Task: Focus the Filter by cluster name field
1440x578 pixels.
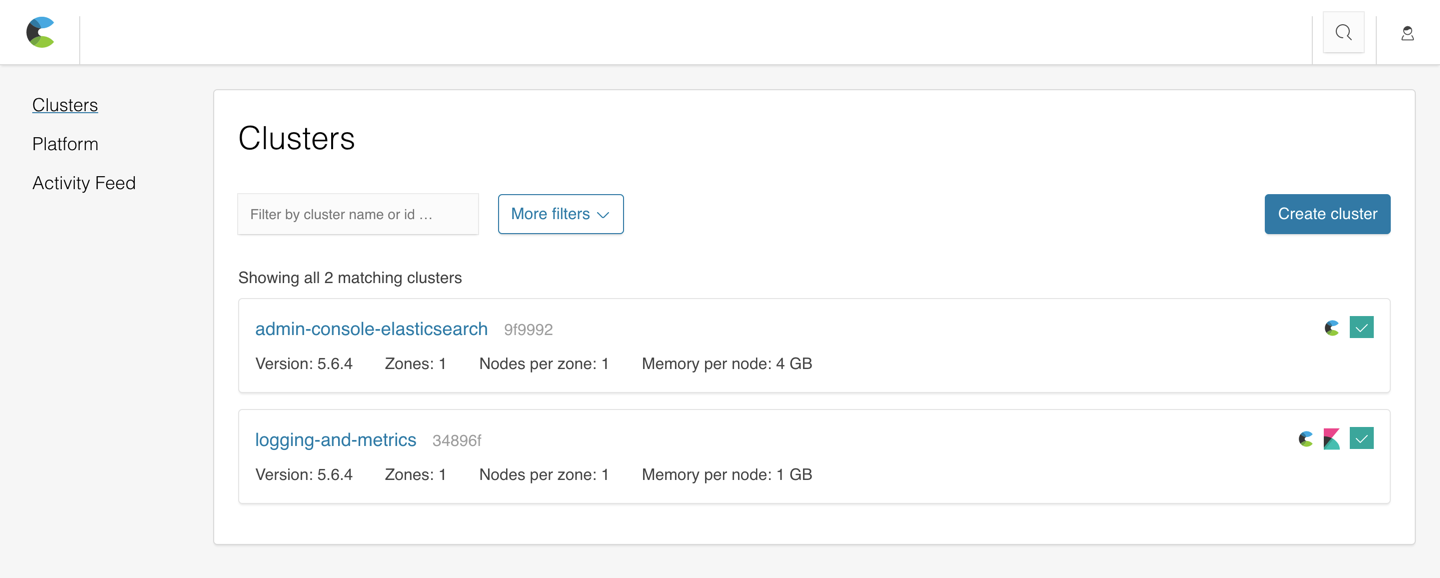Action: (358, 214)
